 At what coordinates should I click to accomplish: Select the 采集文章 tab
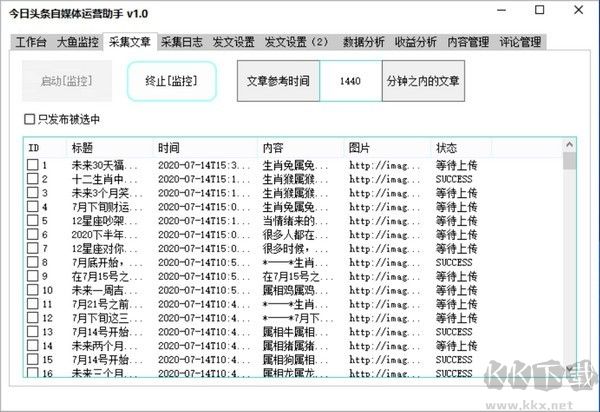130,41
